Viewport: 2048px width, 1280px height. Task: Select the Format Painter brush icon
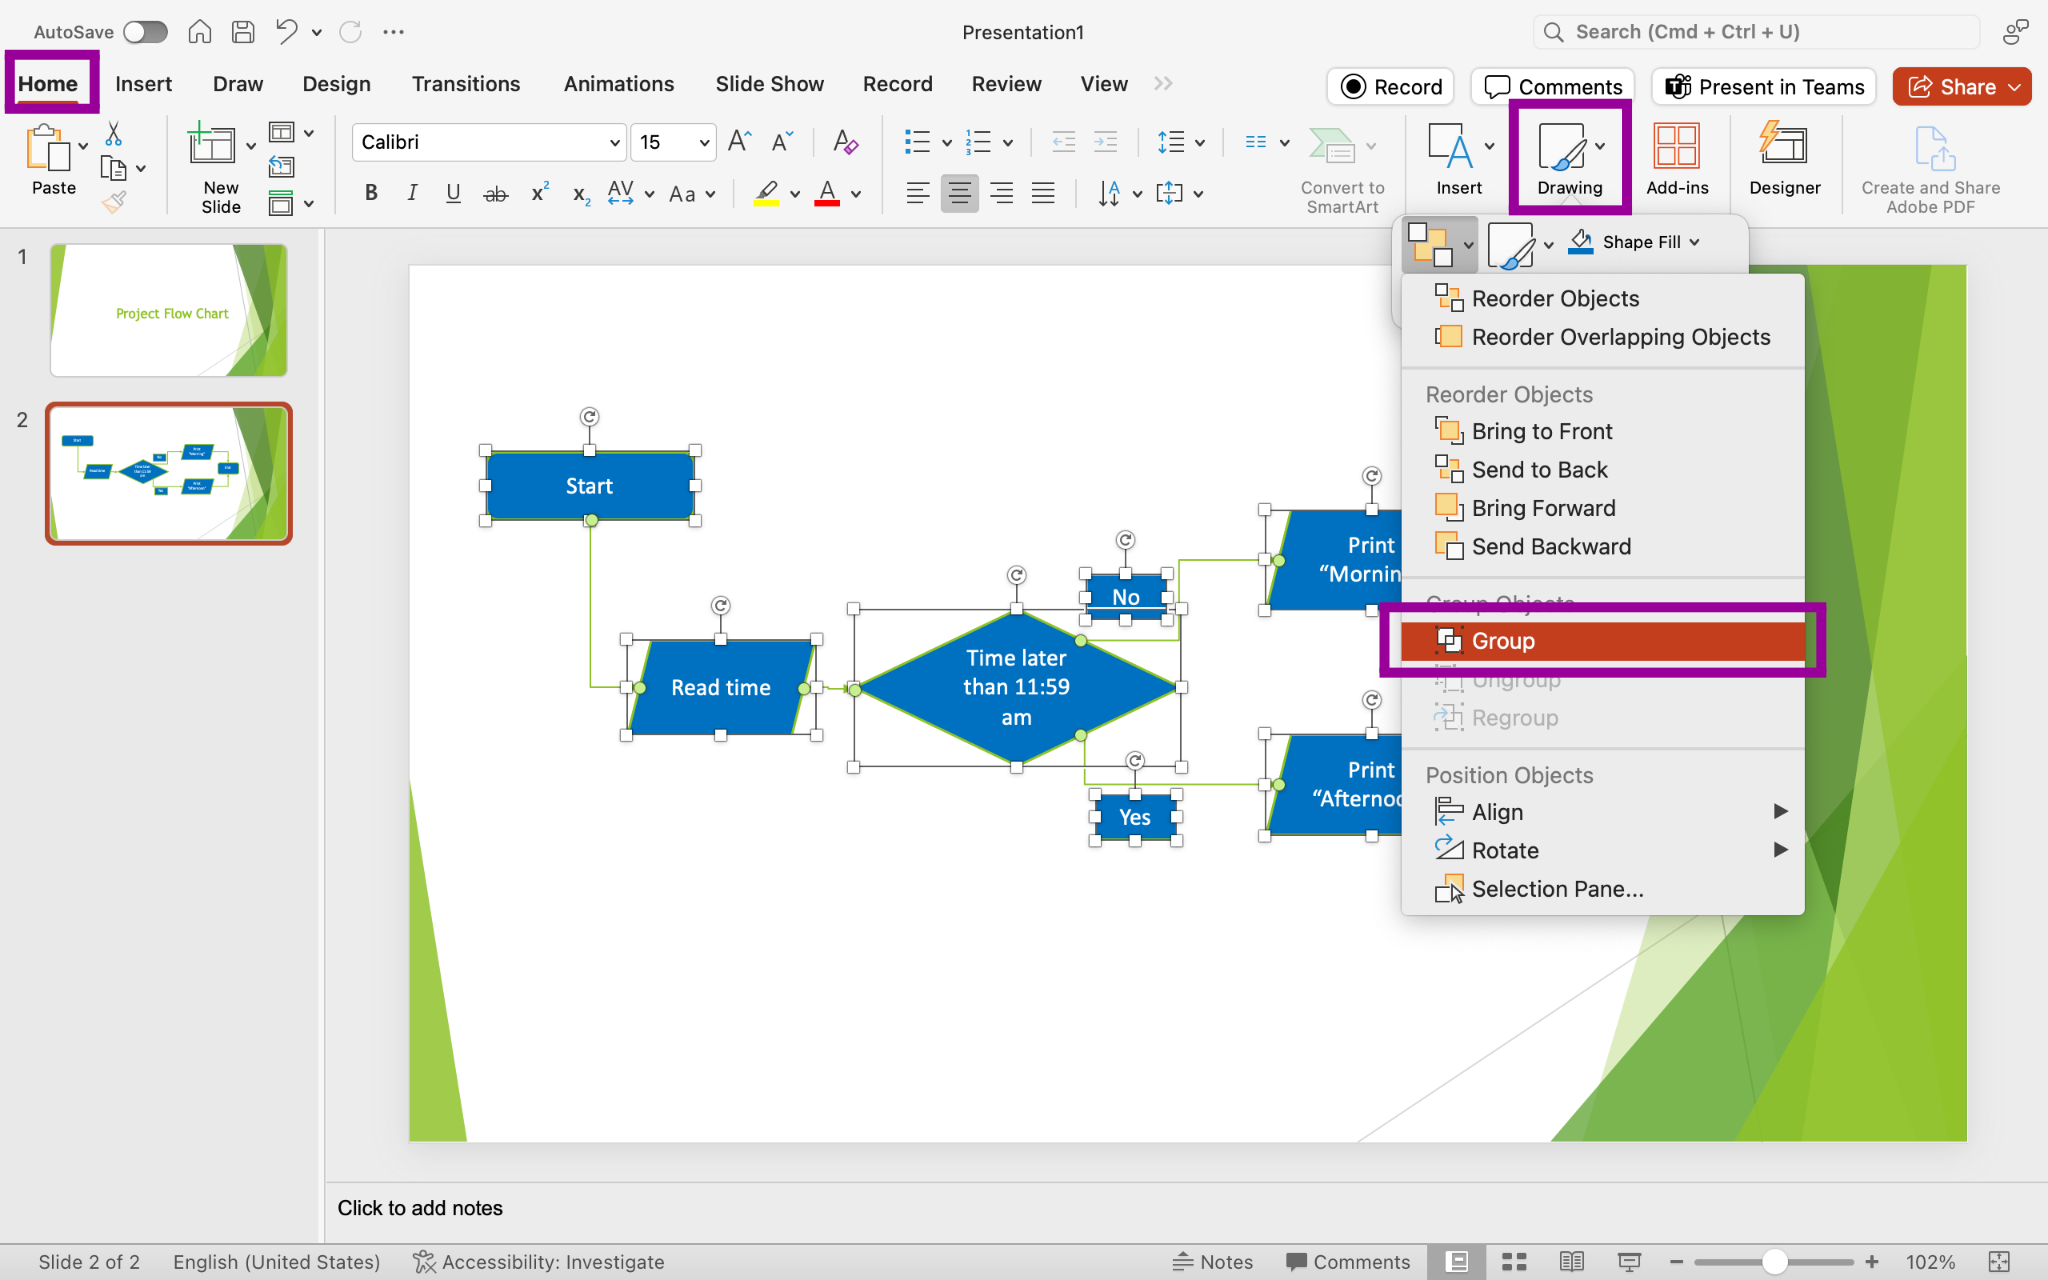(x=114, y=203)
